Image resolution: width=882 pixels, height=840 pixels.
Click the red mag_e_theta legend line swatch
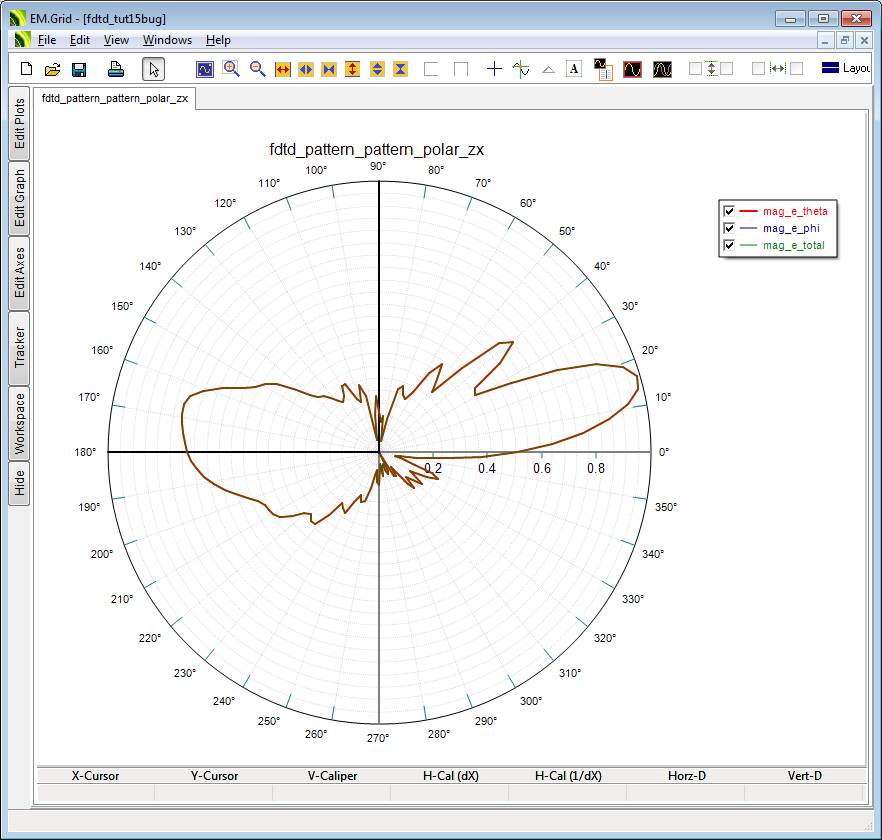pyautogui.click(x=749, y=211)
